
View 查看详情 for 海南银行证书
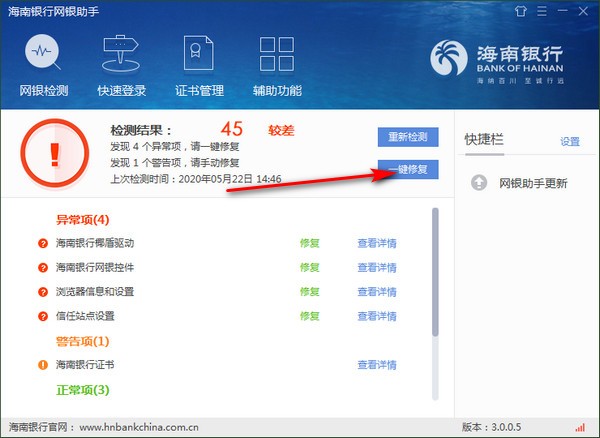[x=377, y=365]
